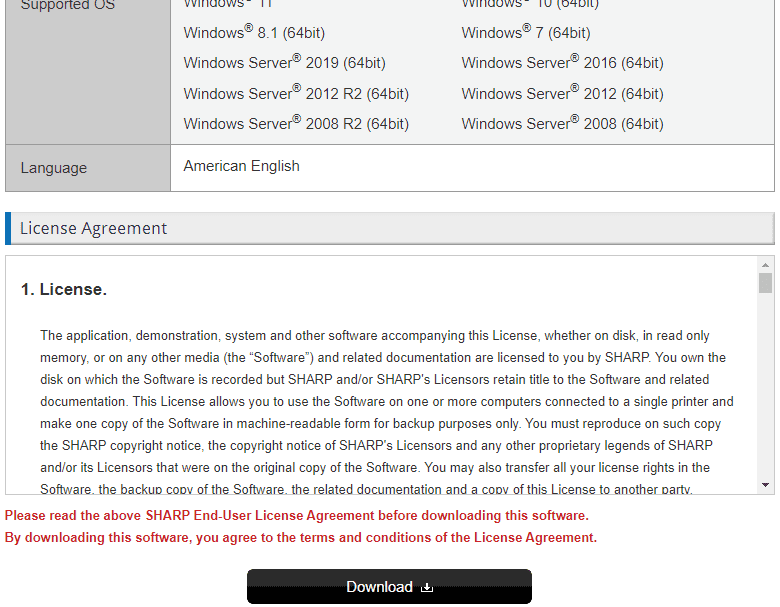Select the American English language value
The width and height of the screenshot is (780, 607).
(241, 166)
